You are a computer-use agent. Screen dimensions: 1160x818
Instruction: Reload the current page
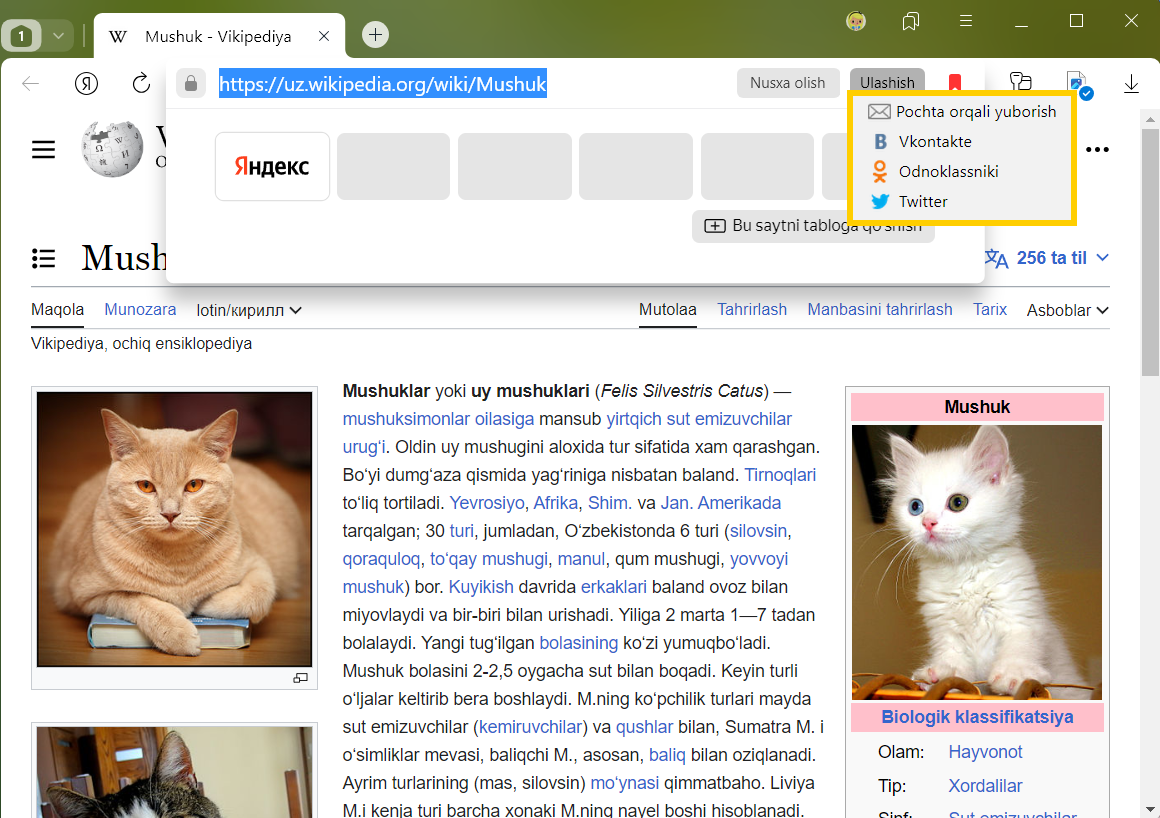click(x=141, y=83)
